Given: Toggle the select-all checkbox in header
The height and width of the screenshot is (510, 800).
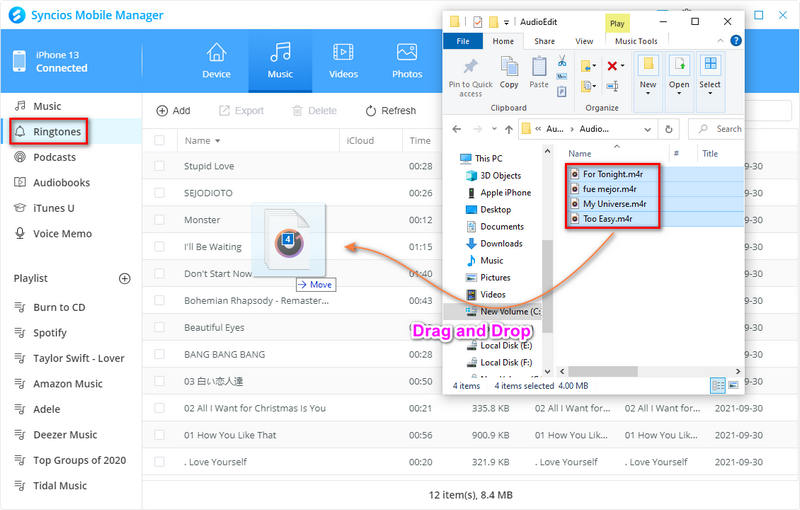Looking at the screenshot, I should click(159, 140).
